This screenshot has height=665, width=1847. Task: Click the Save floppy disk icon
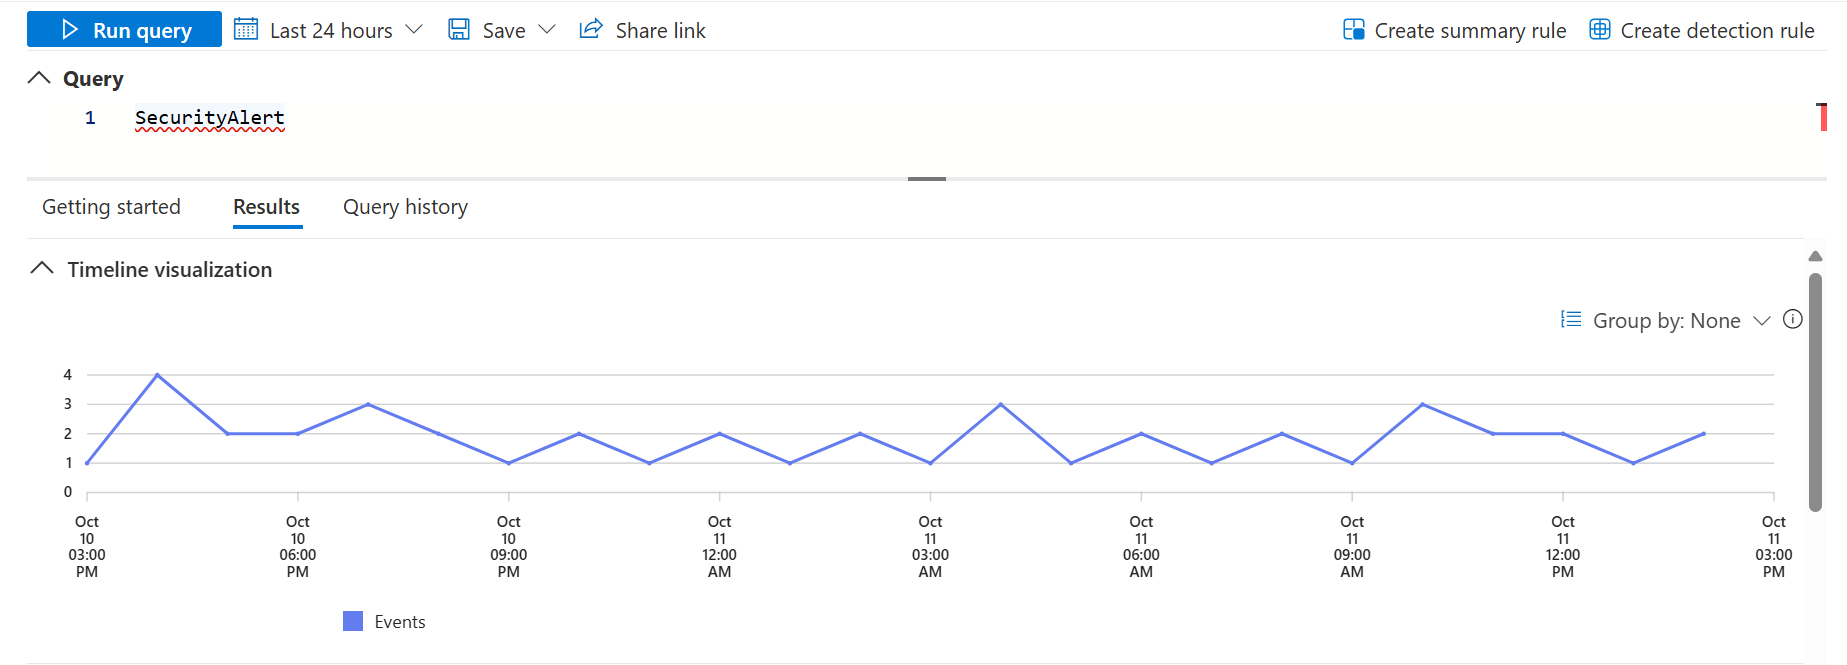[459, 30]
